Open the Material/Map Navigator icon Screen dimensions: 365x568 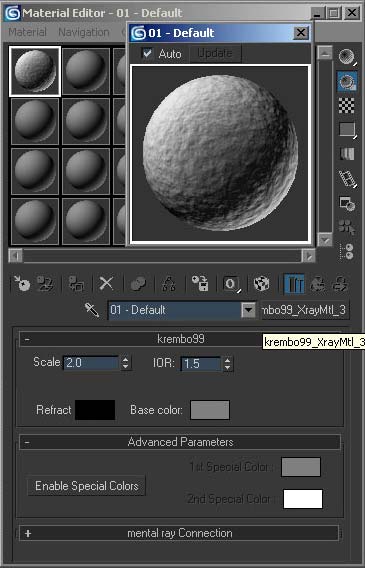347,251
